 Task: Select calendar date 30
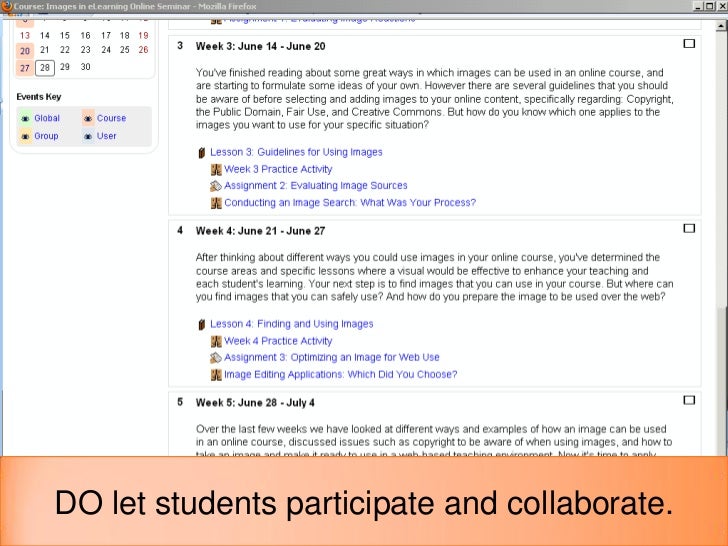click(x=85, y=67)
